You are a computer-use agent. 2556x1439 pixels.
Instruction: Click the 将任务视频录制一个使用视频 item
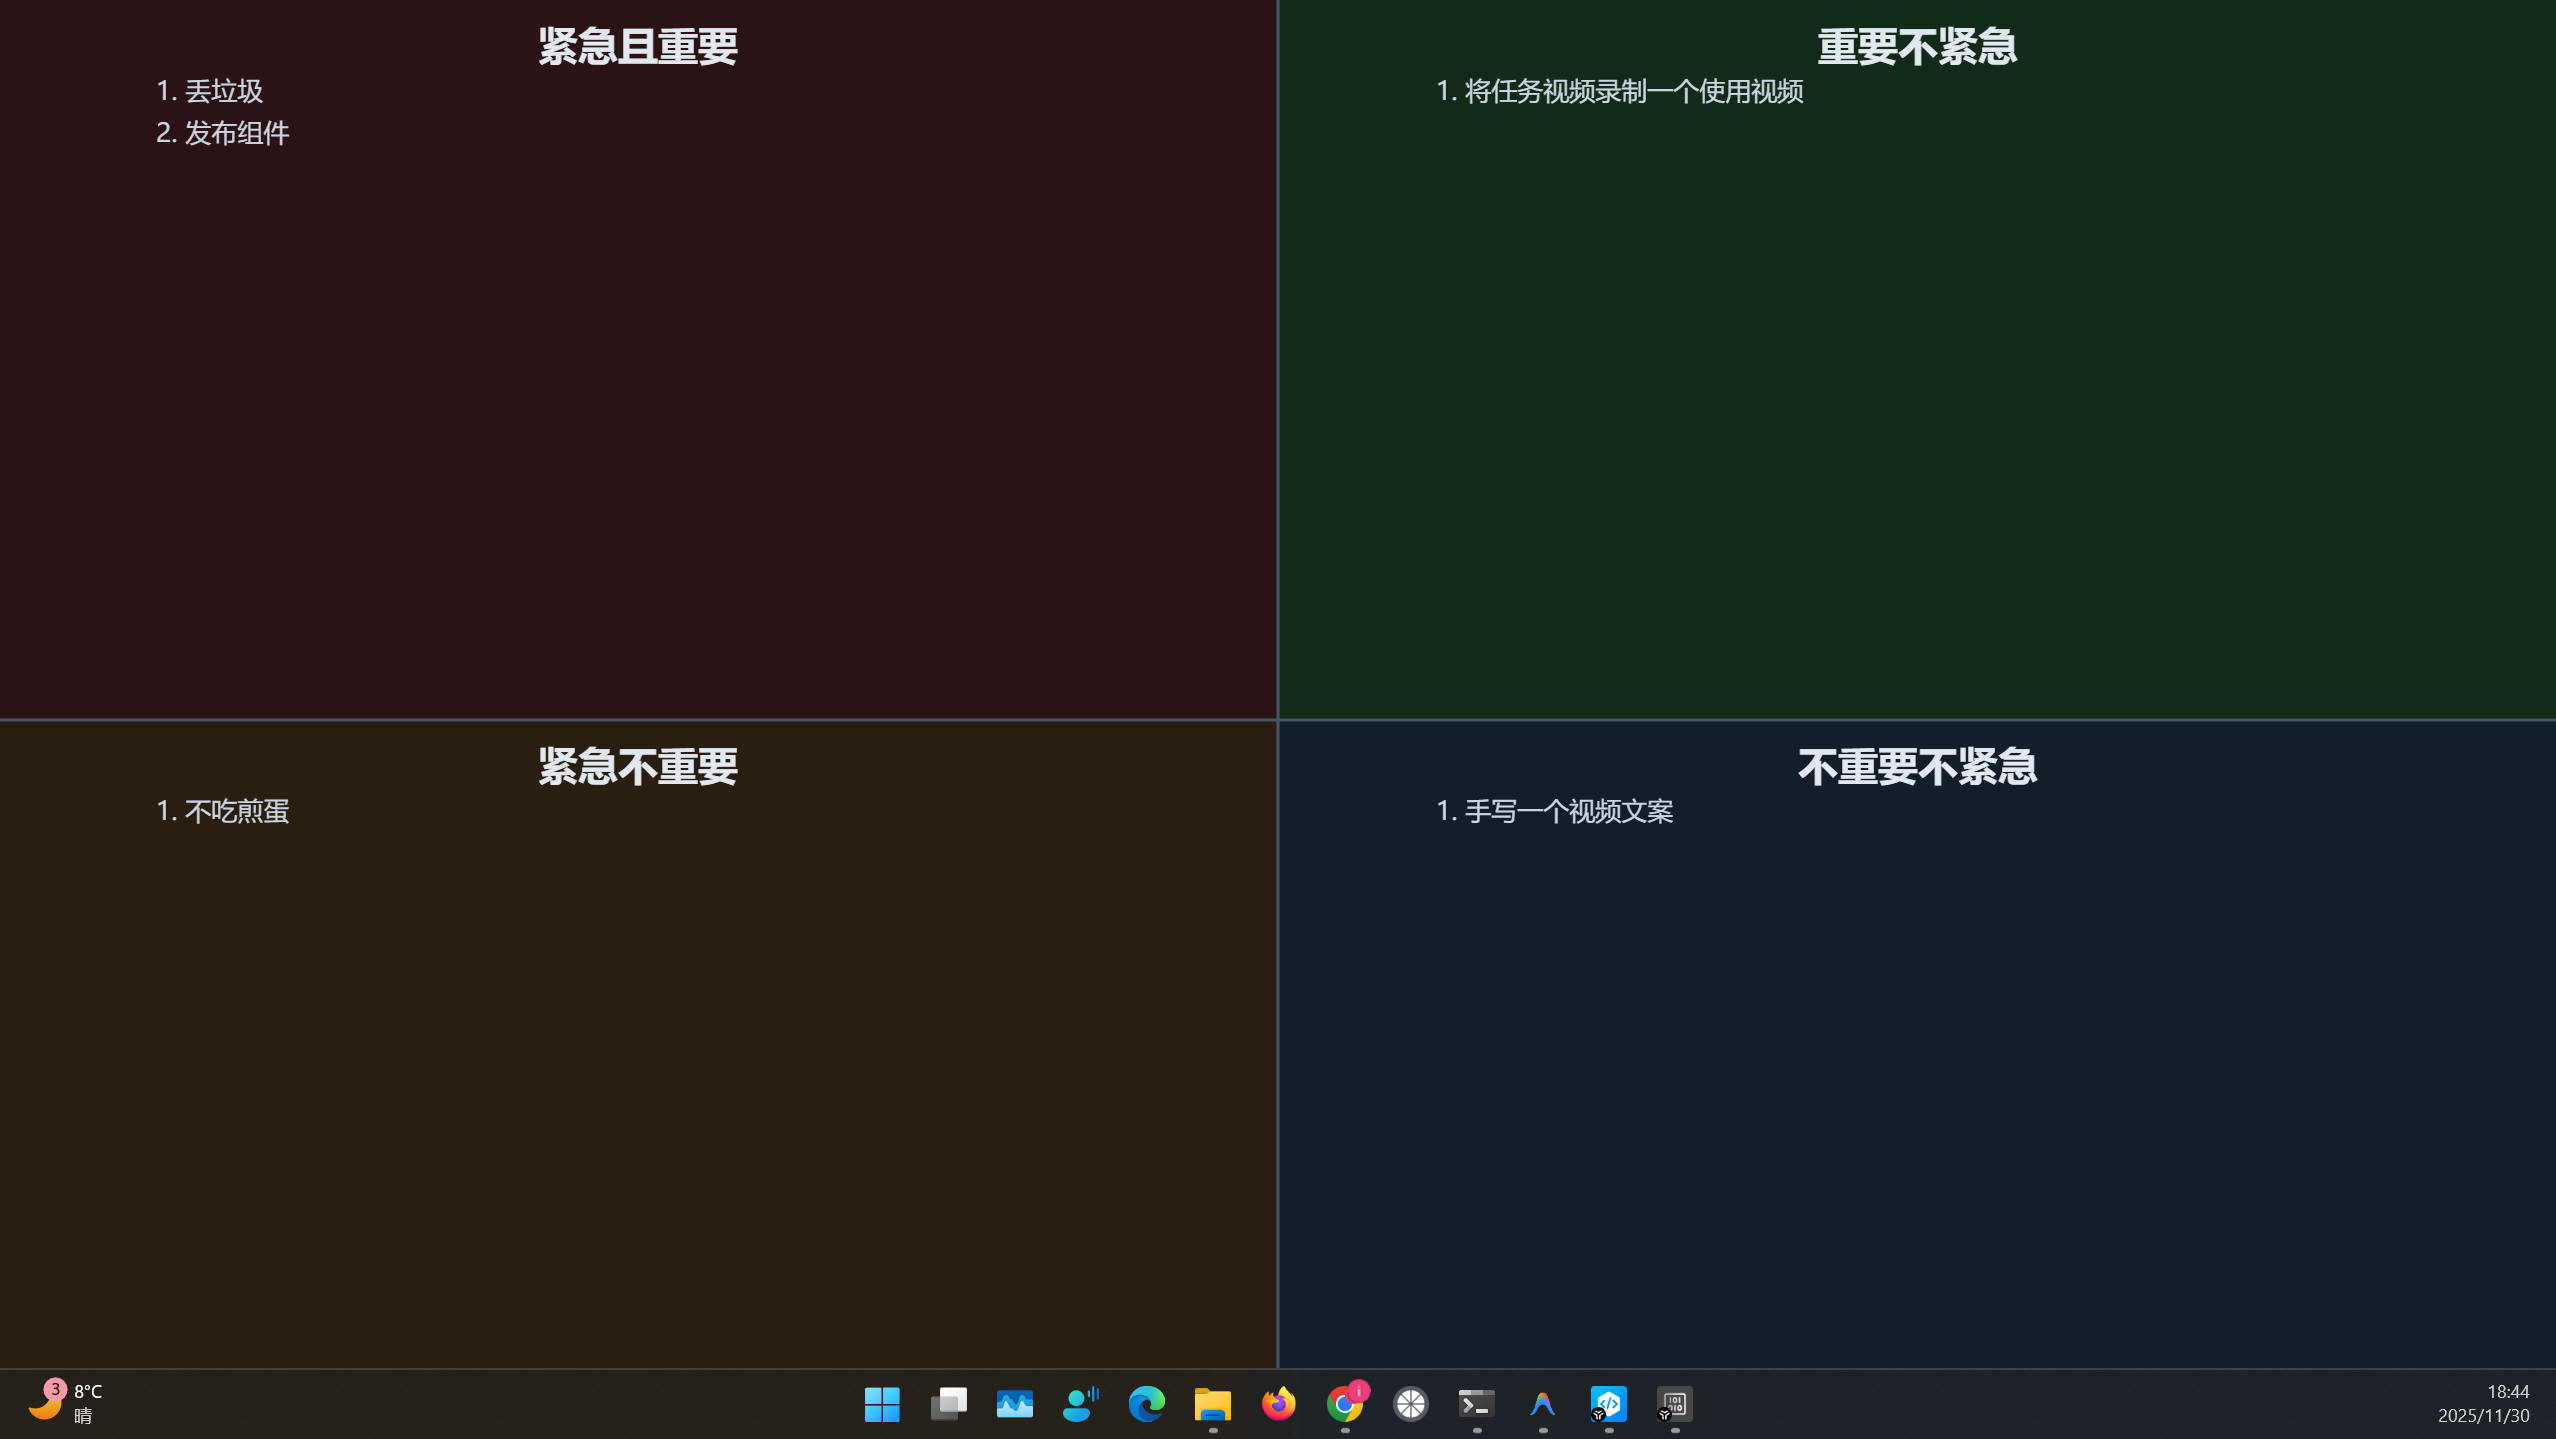[1633, 91]
